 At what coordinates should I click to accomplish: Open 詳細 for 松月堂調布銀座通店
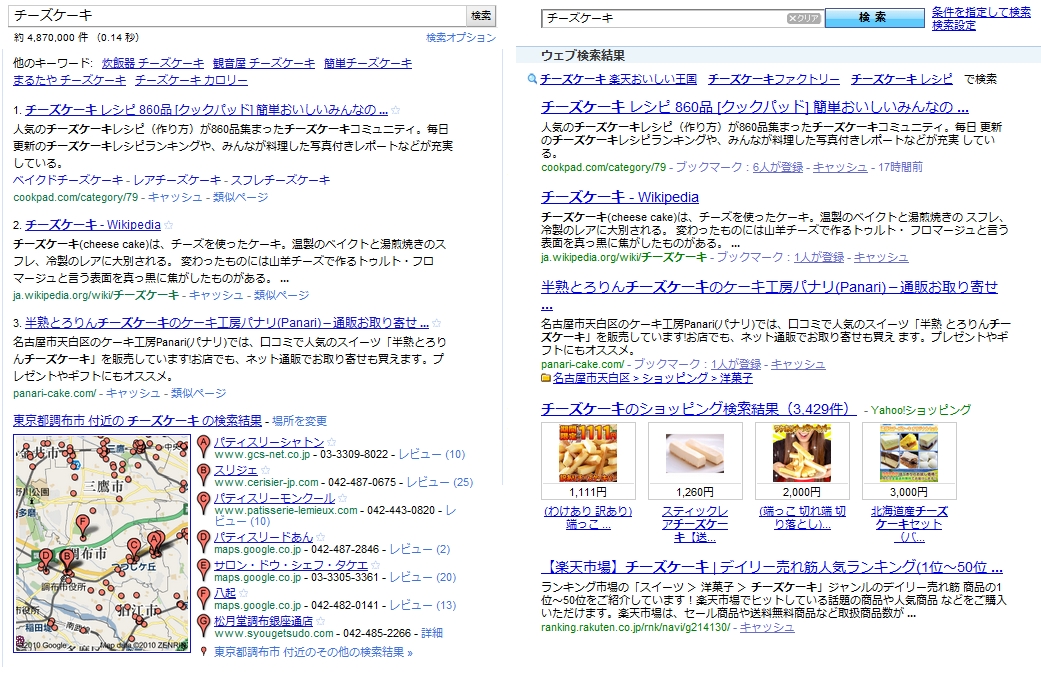tap(432, 633)
